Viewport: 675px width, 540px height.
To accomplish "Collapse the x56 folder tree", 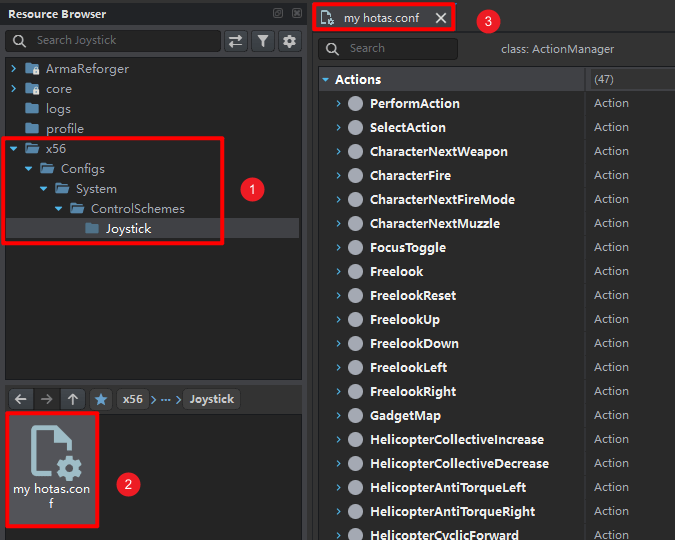I will tap(14, 149).
